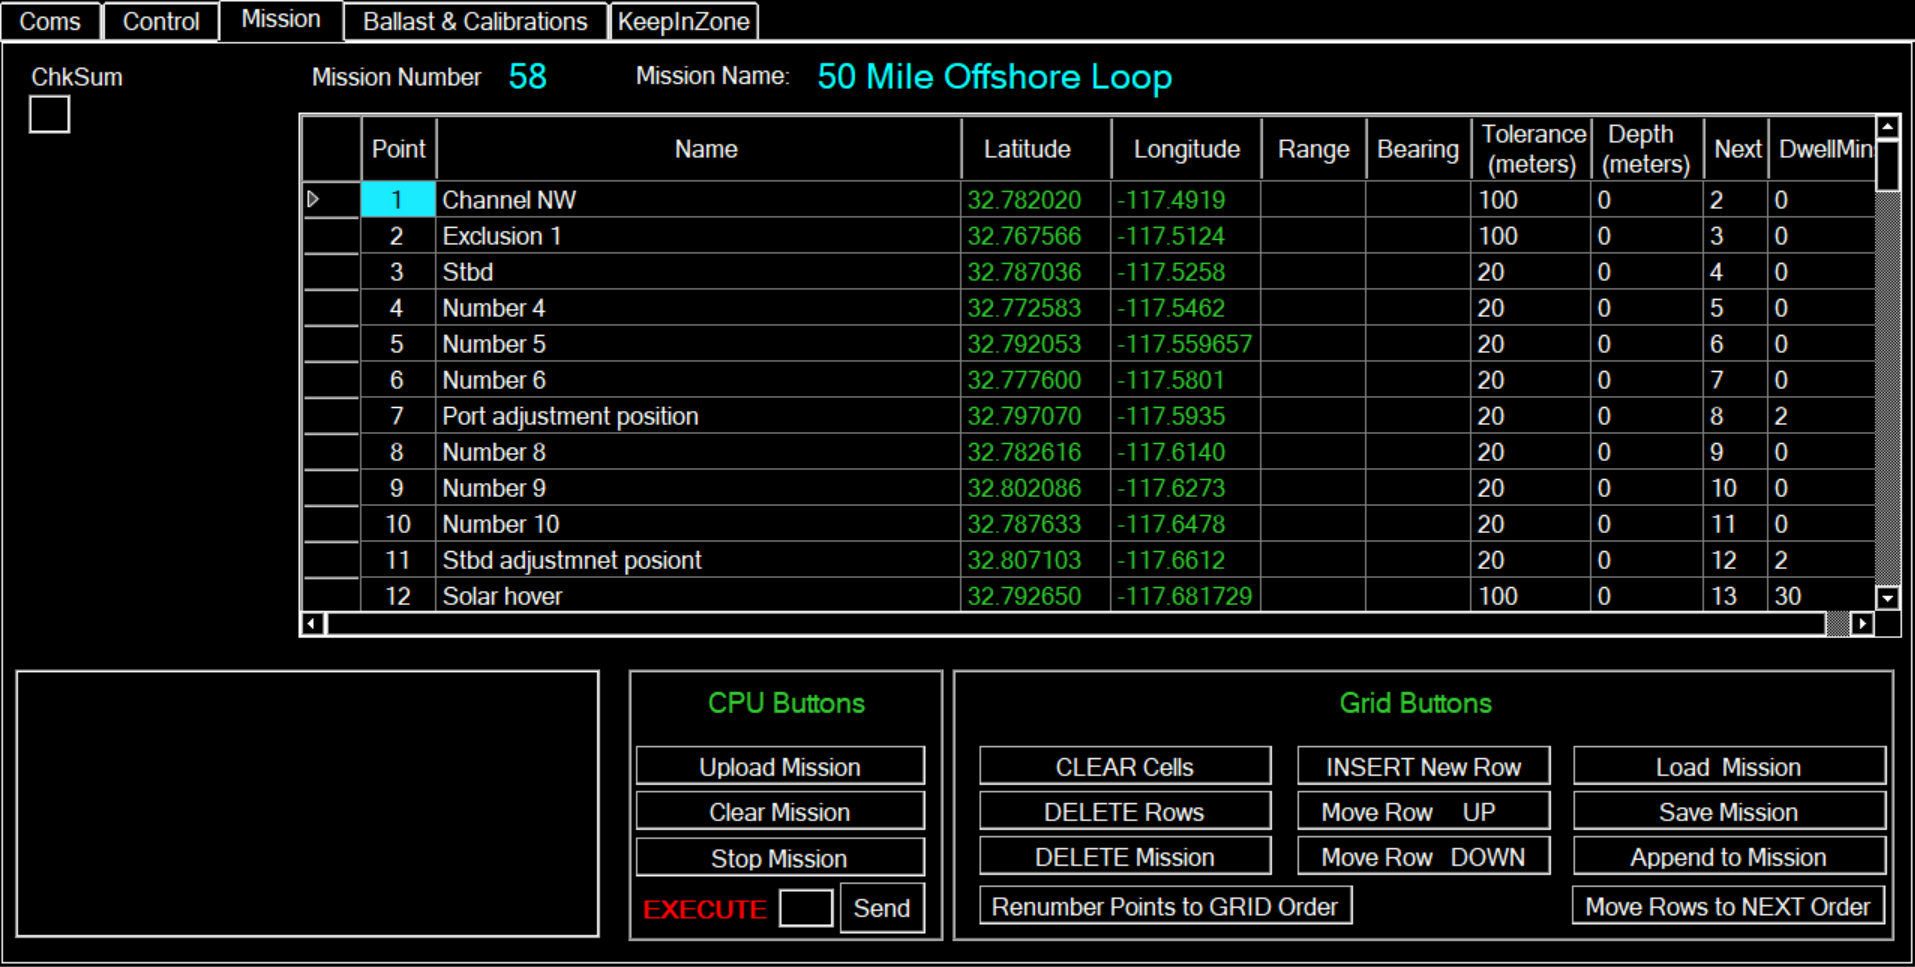Click the grid scroll up arrow

tap(1887, 127)
